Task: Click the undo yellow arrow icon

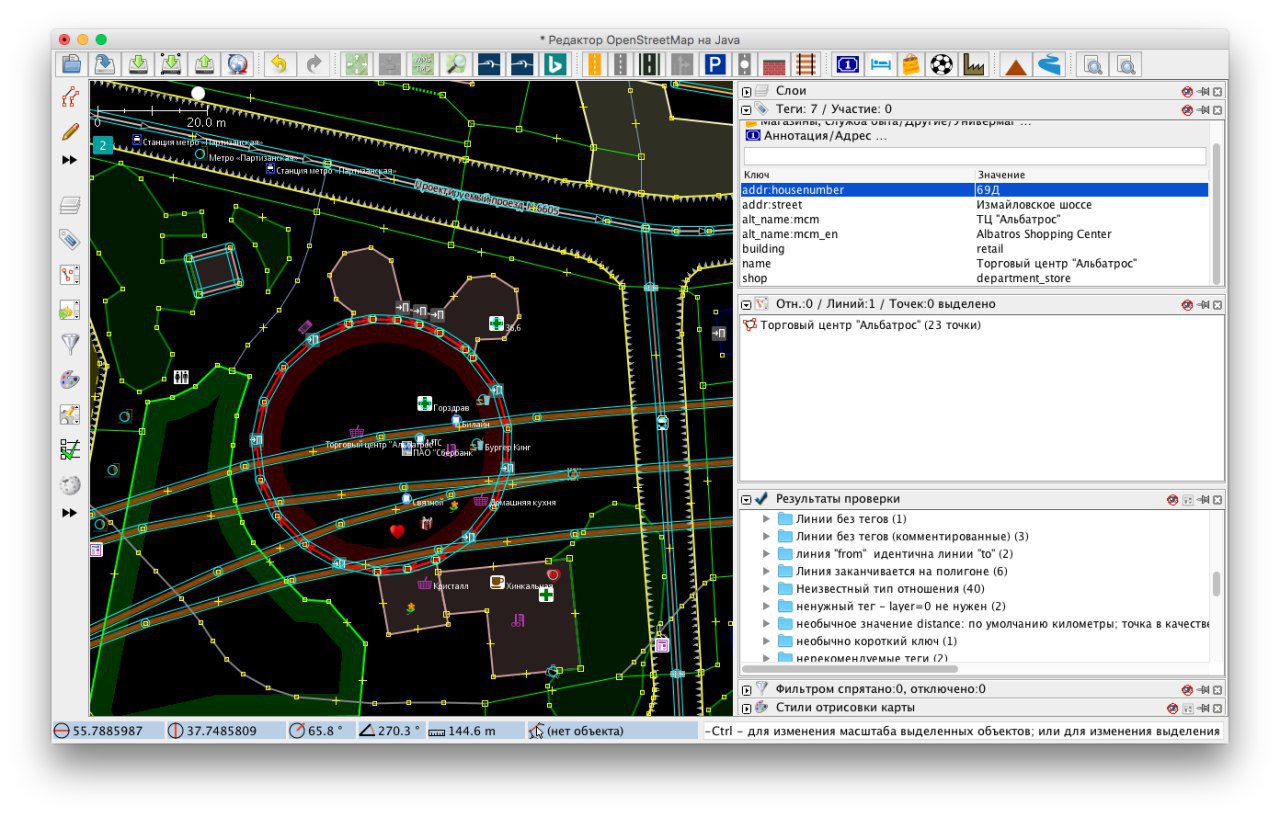Action: (278, 64)
